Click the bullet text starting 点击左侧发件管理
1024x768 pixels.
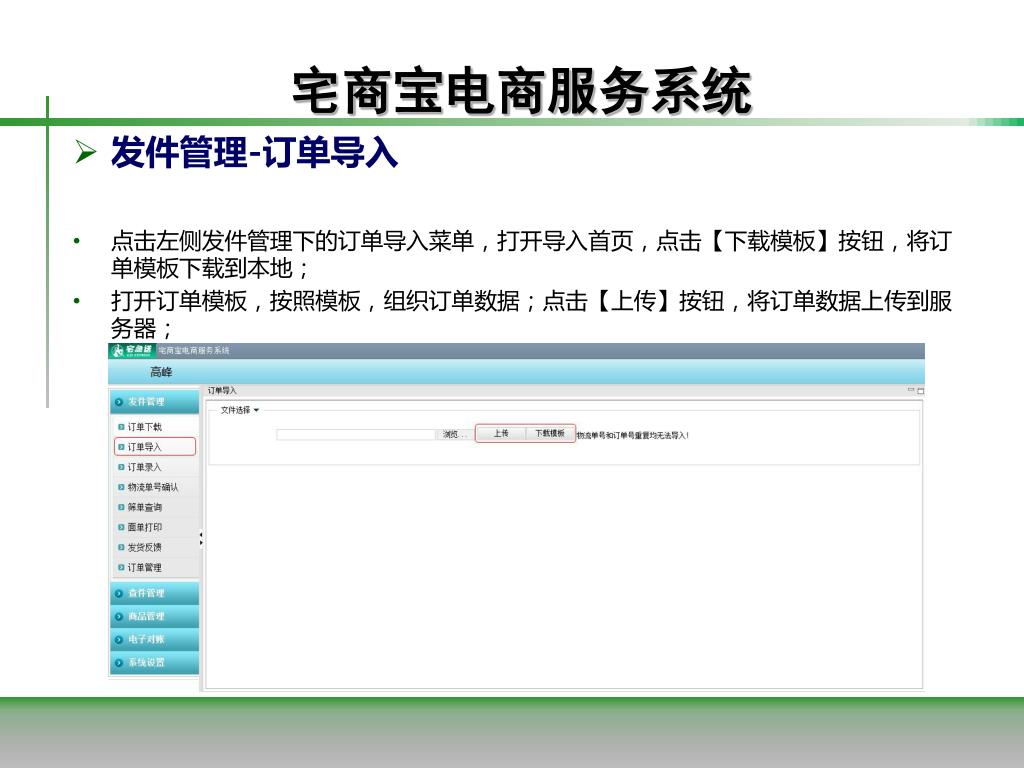coord(532,255)
